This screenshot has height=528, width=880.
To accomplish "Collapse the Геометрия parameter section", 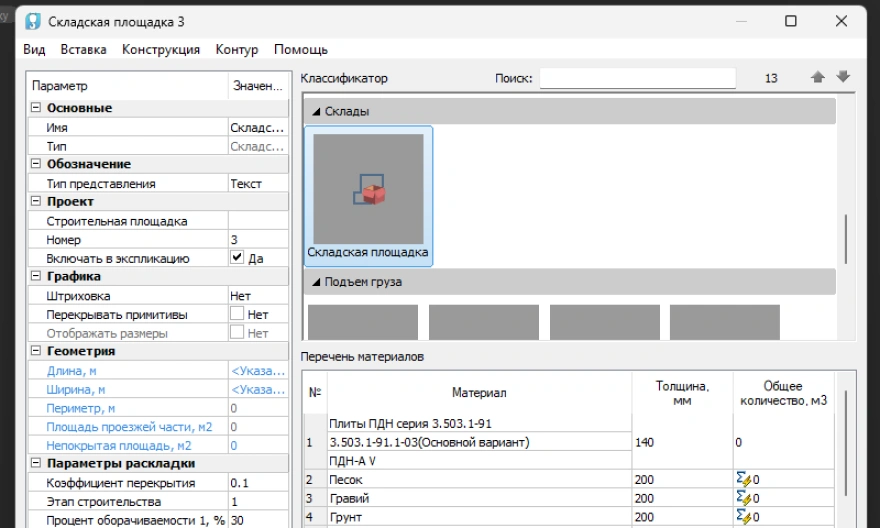I will (x=36, y=351).
